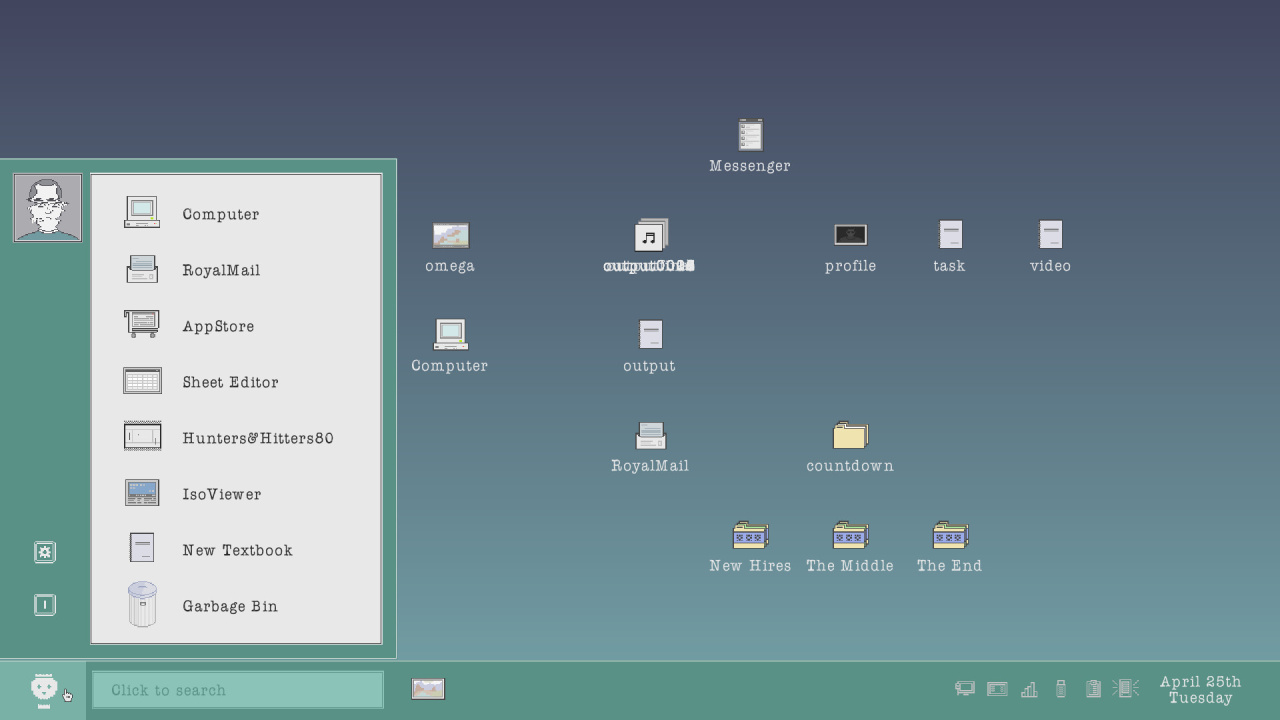The height and width of the screenshot is (720, 1280).
Task: Open the countdown folder
Action: (x=850, y=436)
